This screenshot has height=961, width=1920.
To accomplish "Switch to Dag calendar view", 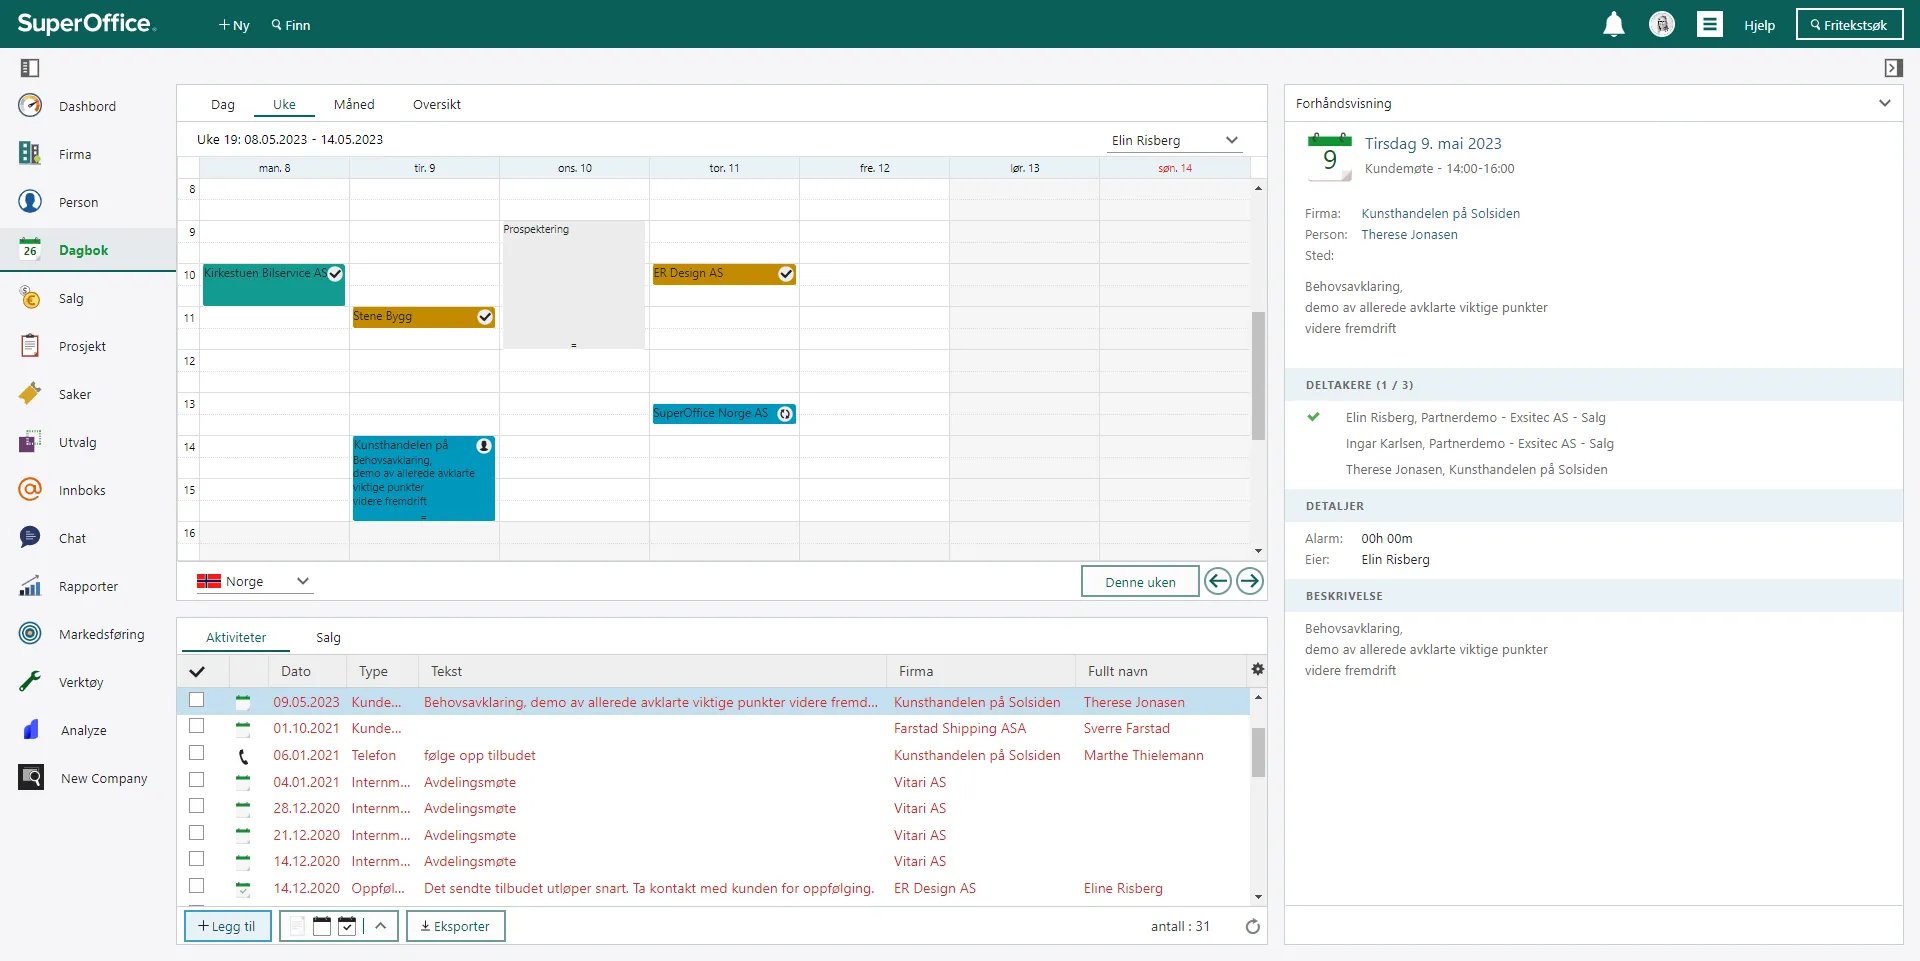I will tap(223, 104).
